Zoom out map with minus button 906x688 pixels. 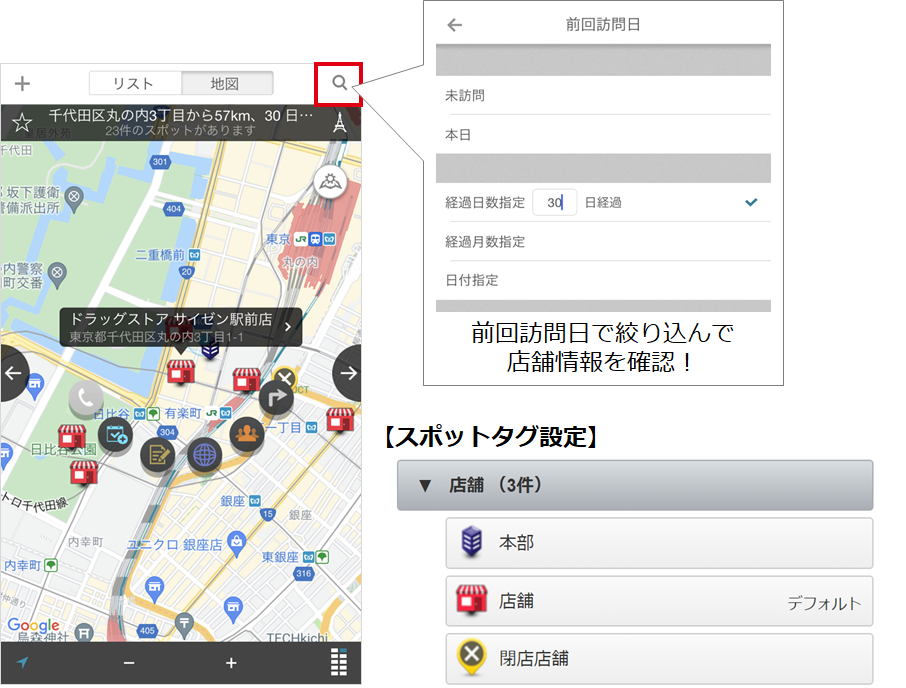(129, 663)
